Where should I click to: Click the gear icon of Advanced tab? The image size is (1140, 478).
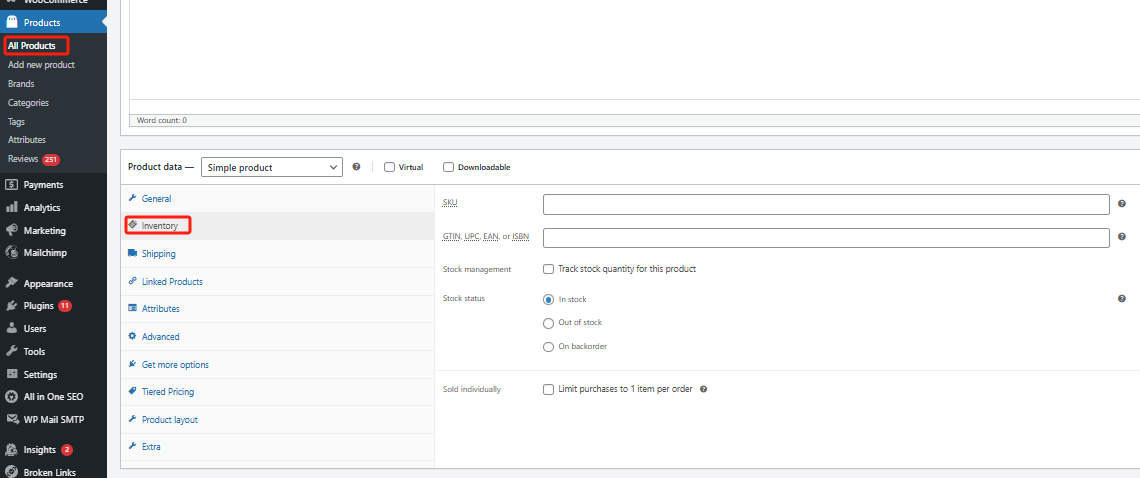click(x=132, y=336)
